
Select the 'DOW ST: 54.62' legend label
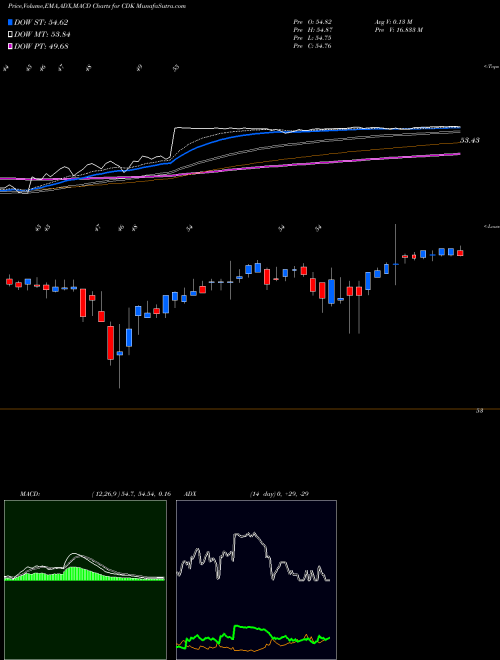[41, 22]
